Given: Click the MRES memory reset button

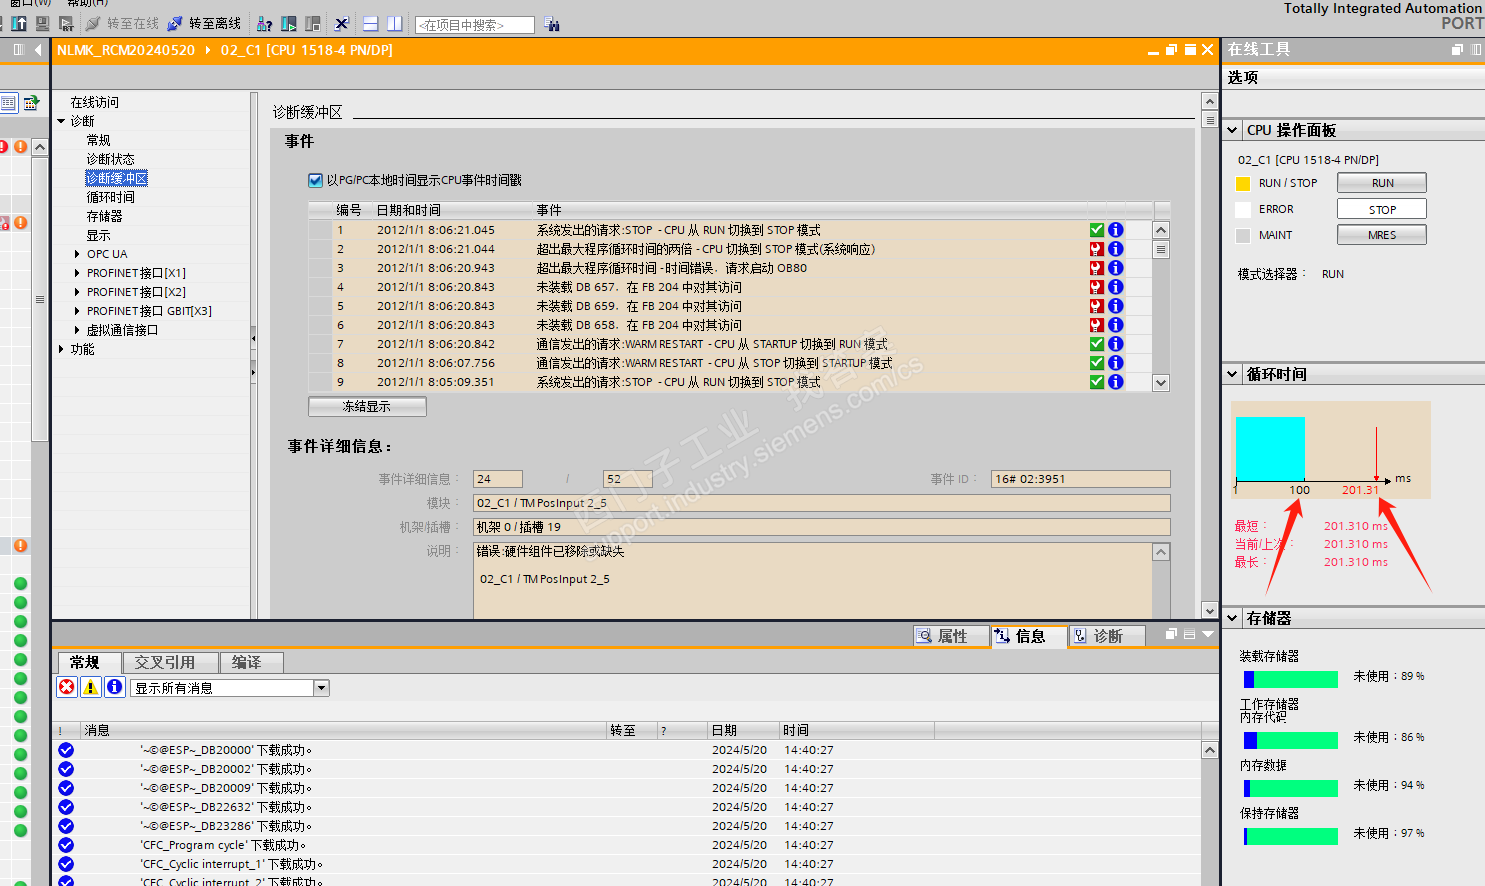Looking at the screenshot, I should point(1382,235).
